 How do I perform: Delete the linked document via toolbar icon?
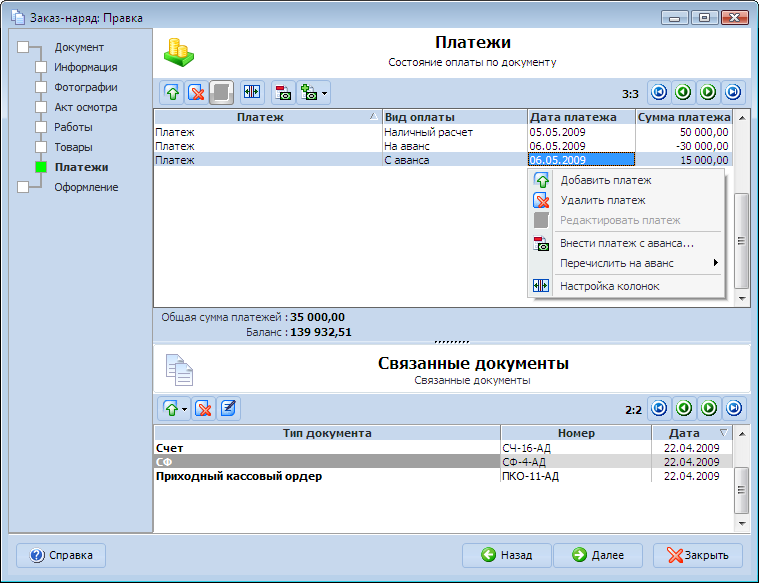(x=203, y=408)
